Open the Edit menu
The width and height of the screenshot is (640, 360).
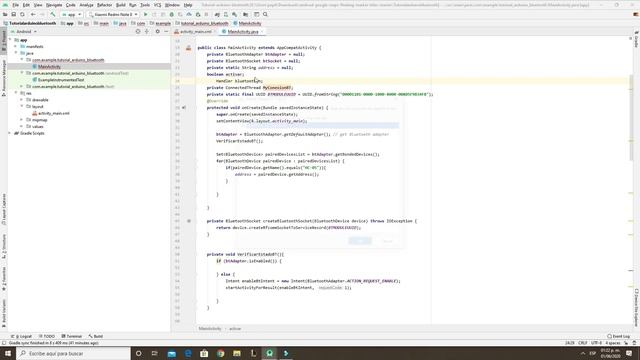[26, 5]
